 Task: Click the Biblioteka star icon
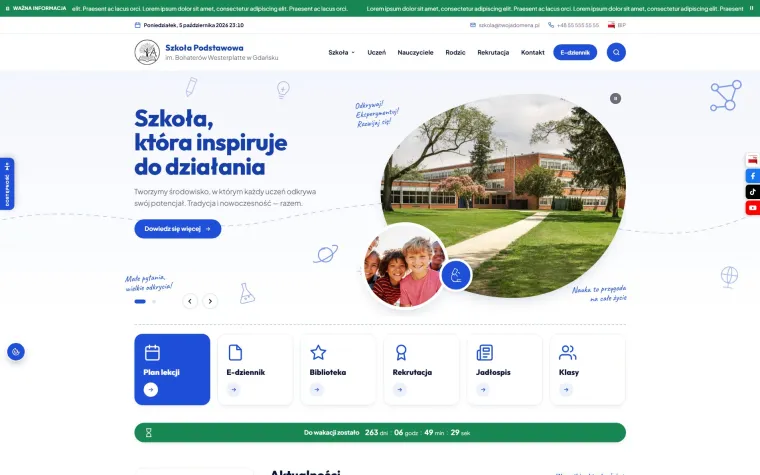tap(318, 352)
